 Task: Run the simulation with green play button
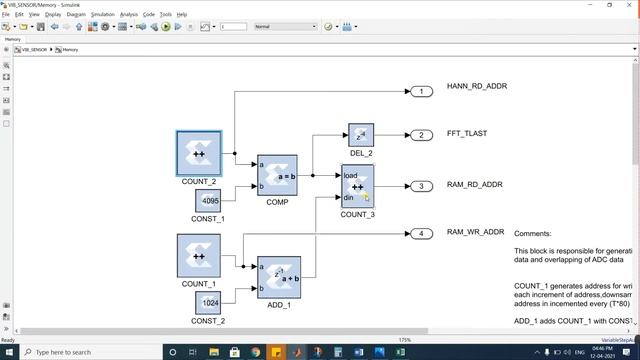click(x=166, y=27)
